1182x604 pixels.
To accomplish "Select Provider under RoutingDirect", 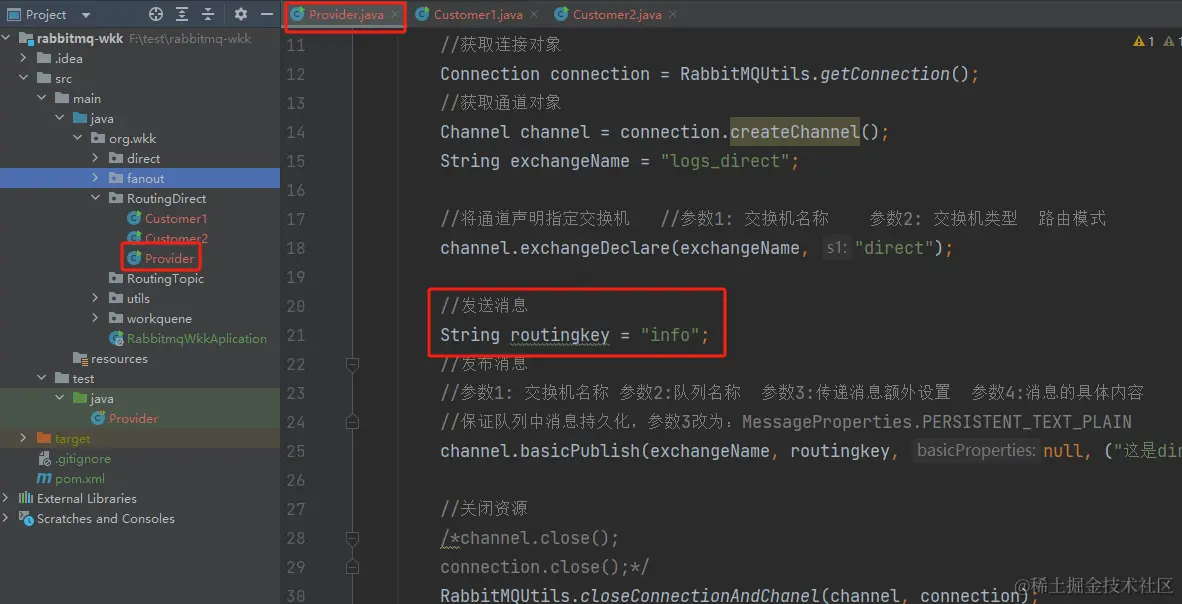I will (170, 259).
